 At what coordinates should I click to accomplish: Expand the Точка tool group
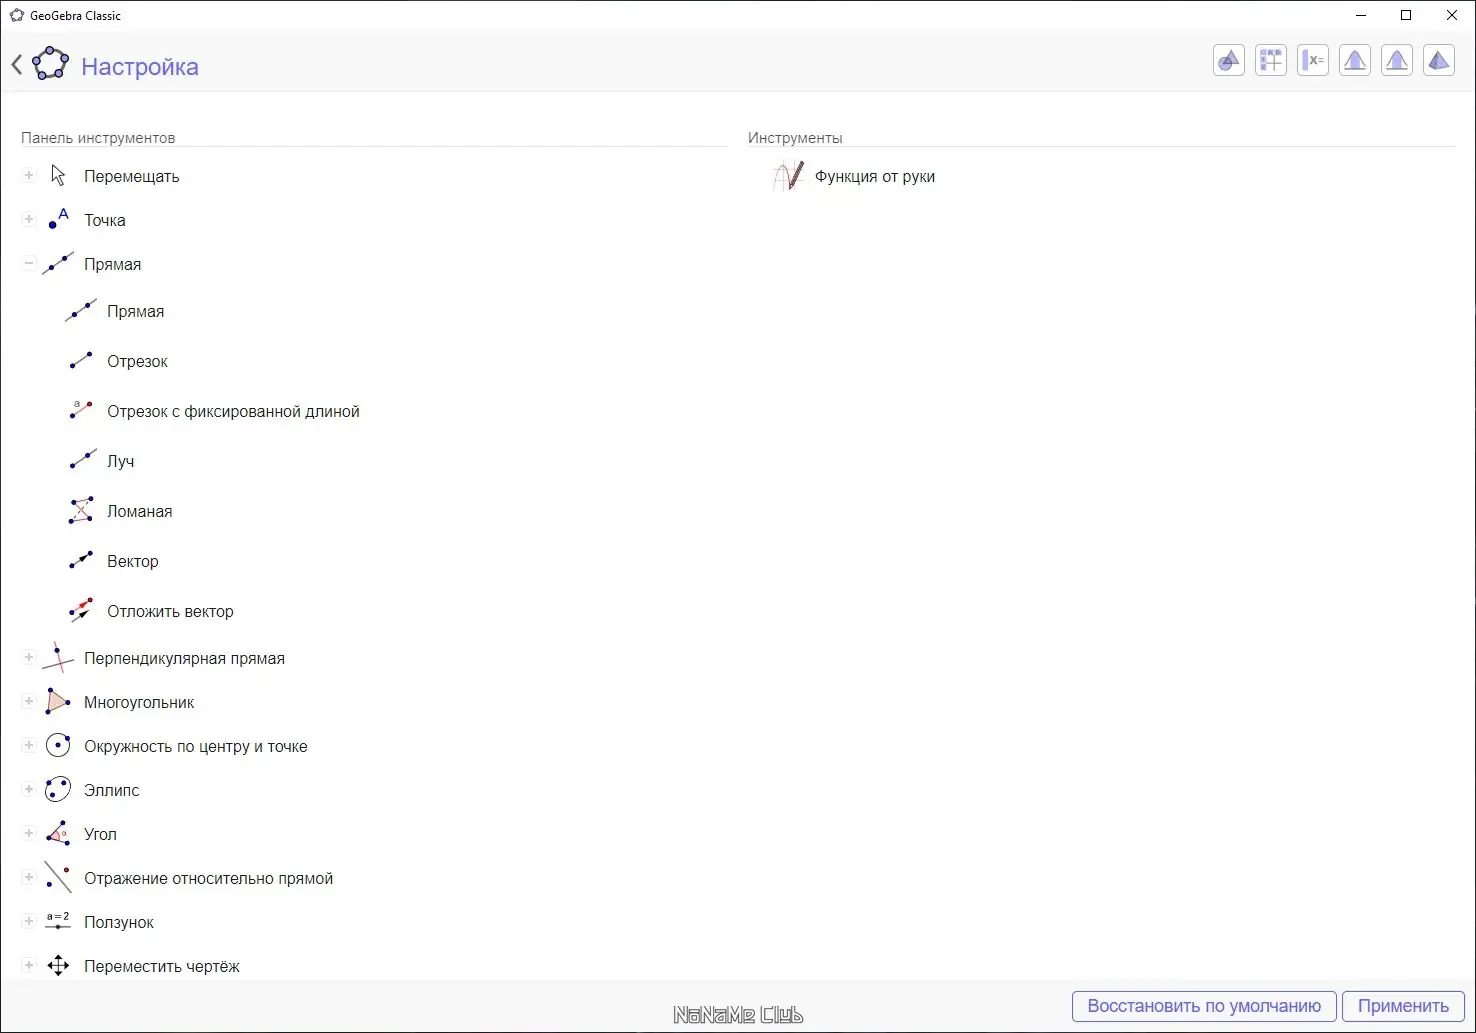click(29, 220)
